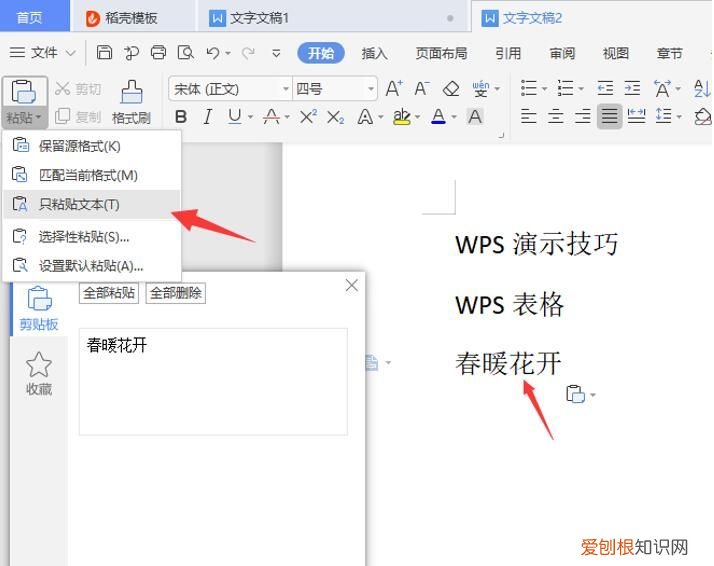Click the increase indent icon
This screenshot has height=566, width=714.
pyautogui.click(x=632, y=87)
